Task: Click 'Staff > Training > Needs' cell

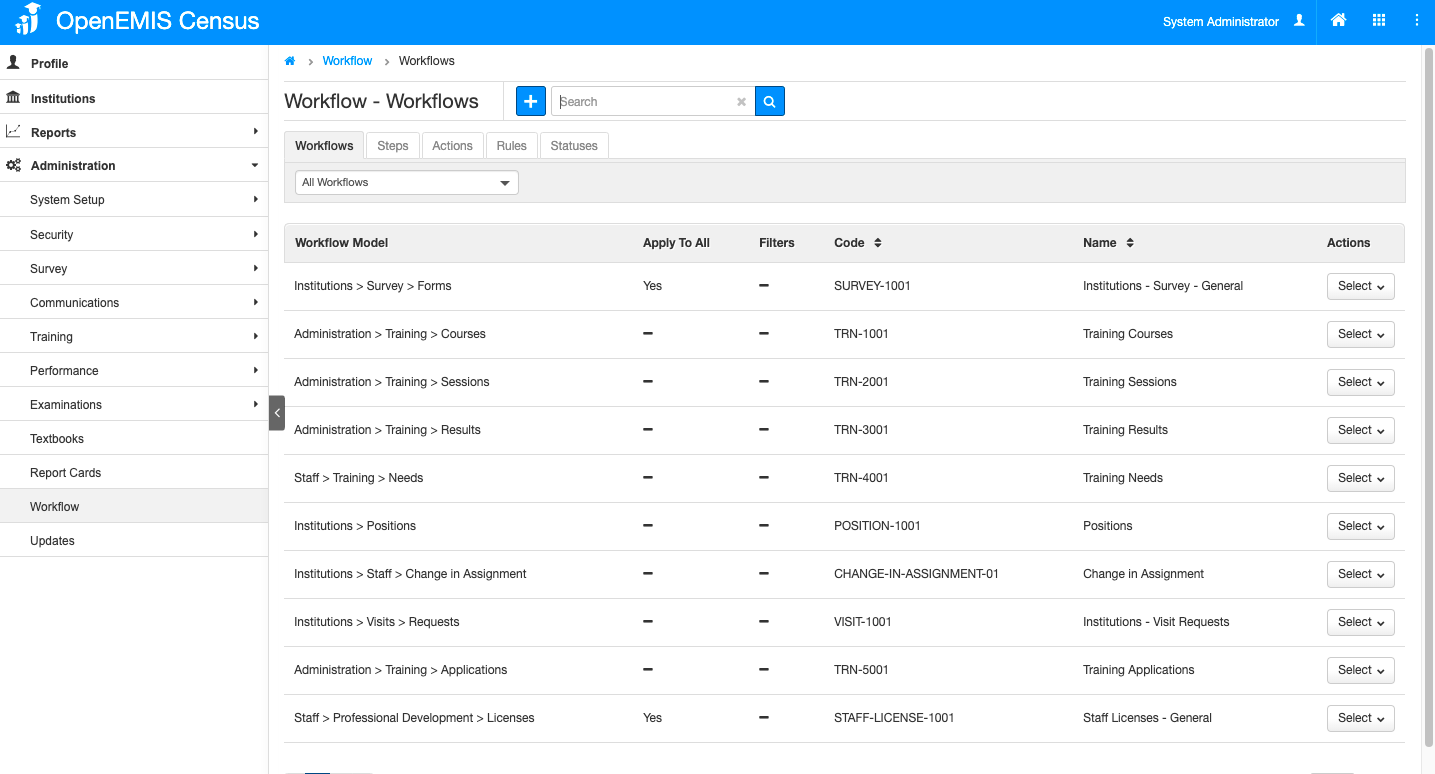Action: (x=358, y=478)
